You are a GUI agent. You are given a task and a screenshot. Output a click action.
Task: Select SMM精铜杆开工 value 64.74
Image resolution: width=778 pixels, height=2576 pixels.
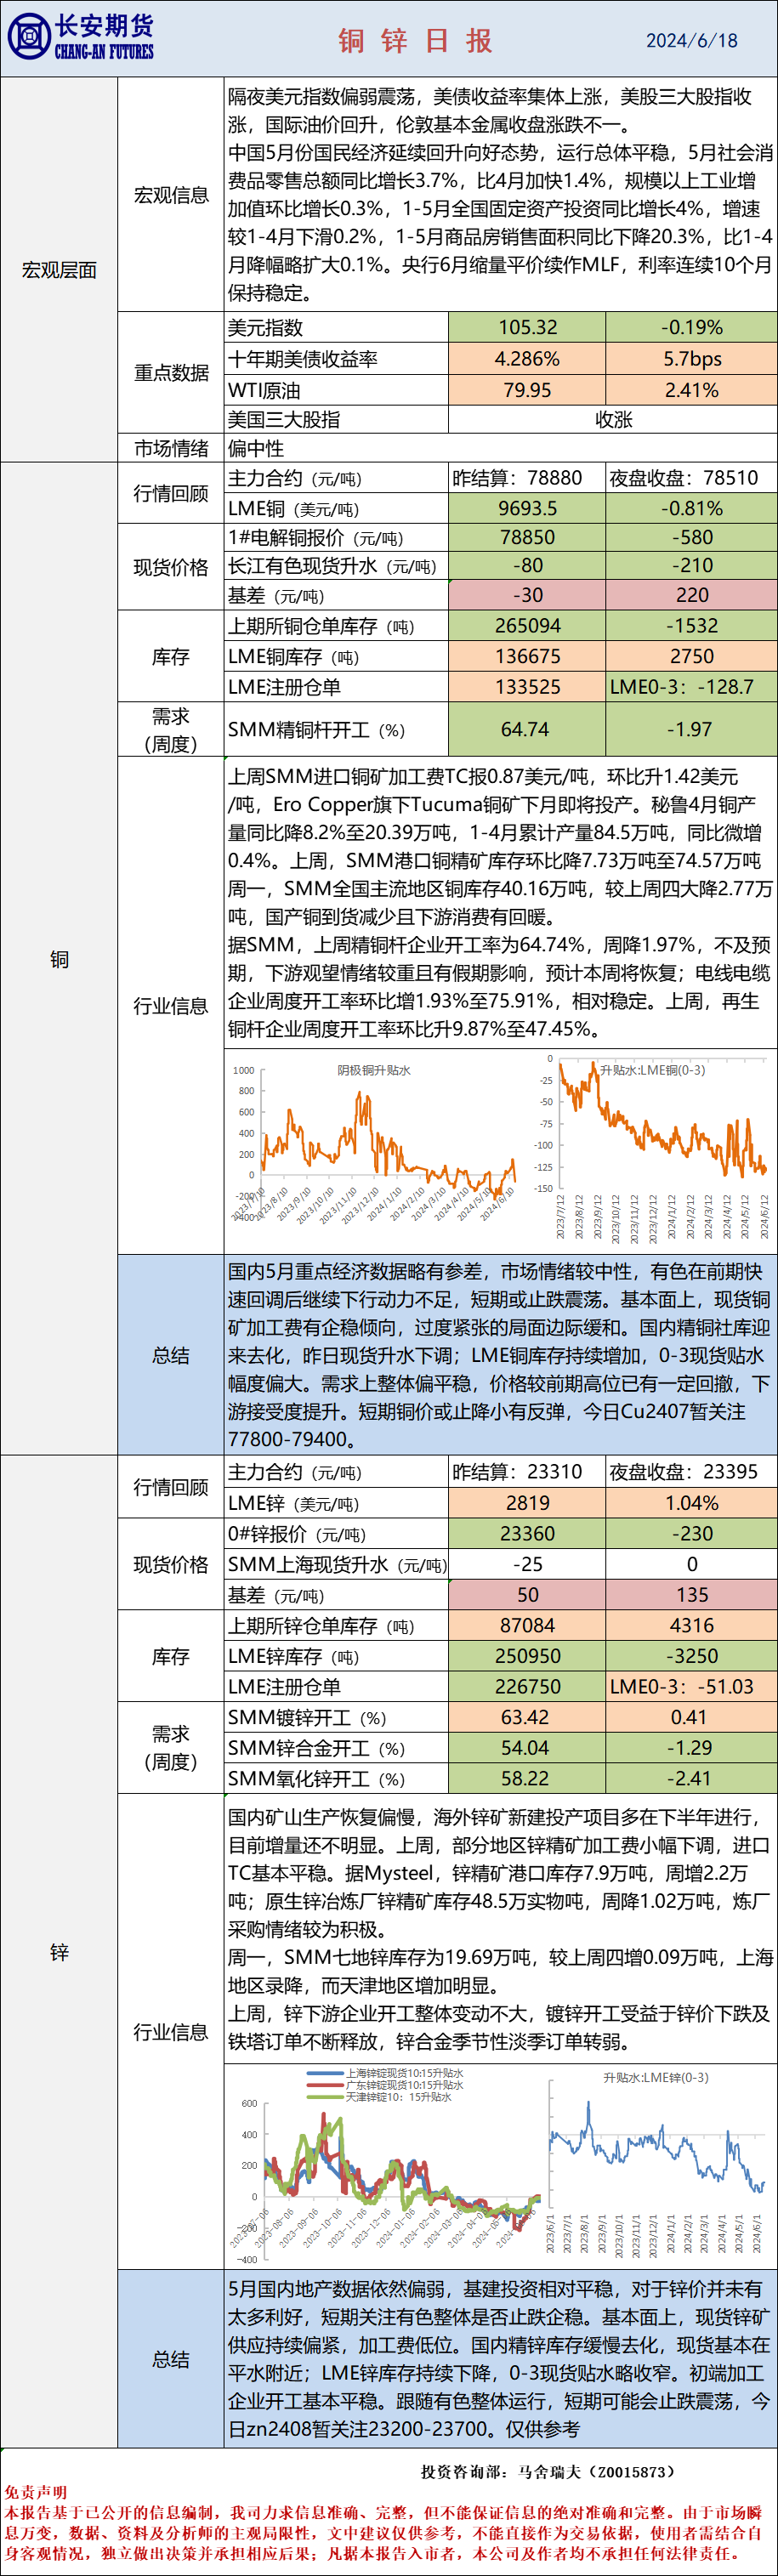point(527,729)
